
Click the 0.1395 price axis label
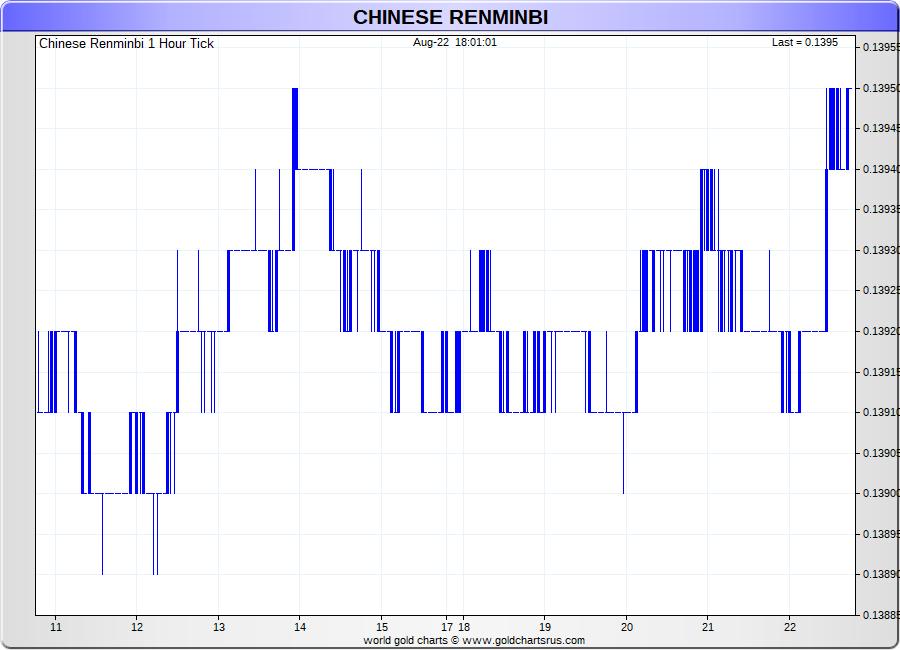881,88
